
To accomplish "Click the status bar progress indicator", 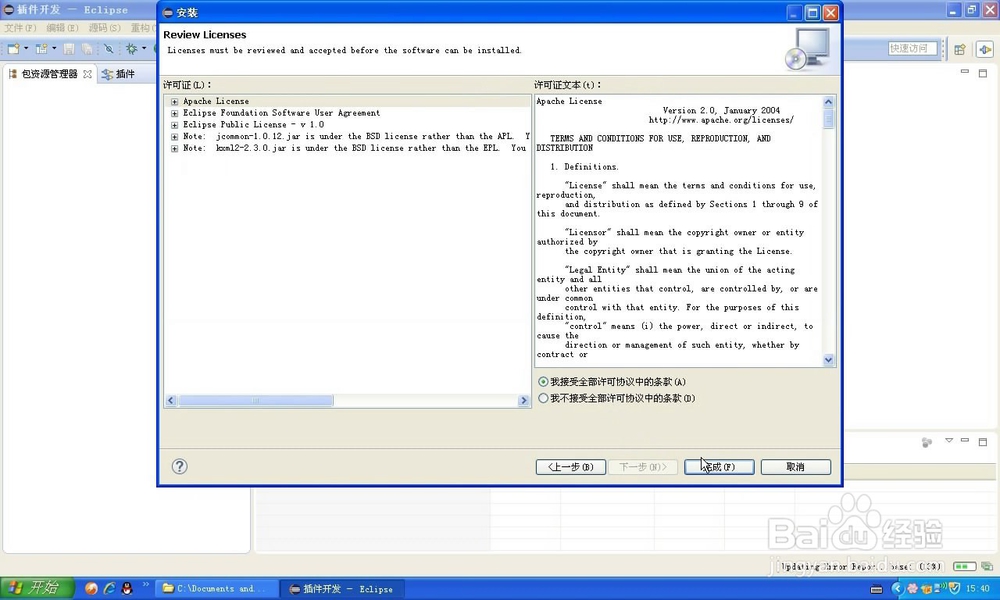I will coord(965,566).
